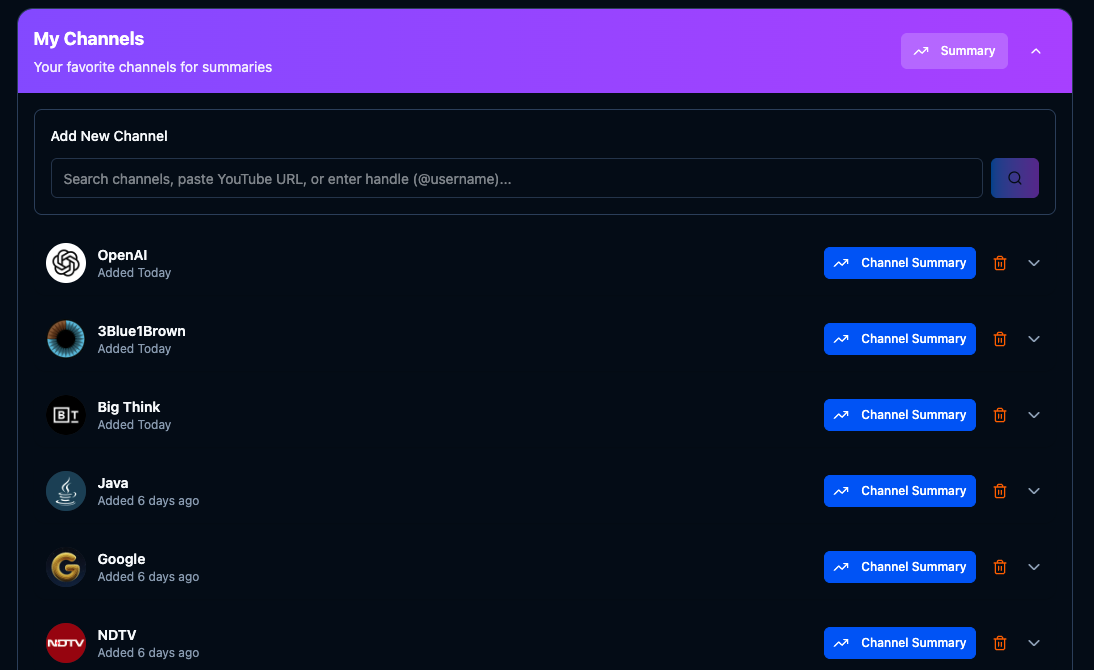This screenshot has height=670, width=1094.
Task: Open the Summary button in the header
Action: (954, 51)
